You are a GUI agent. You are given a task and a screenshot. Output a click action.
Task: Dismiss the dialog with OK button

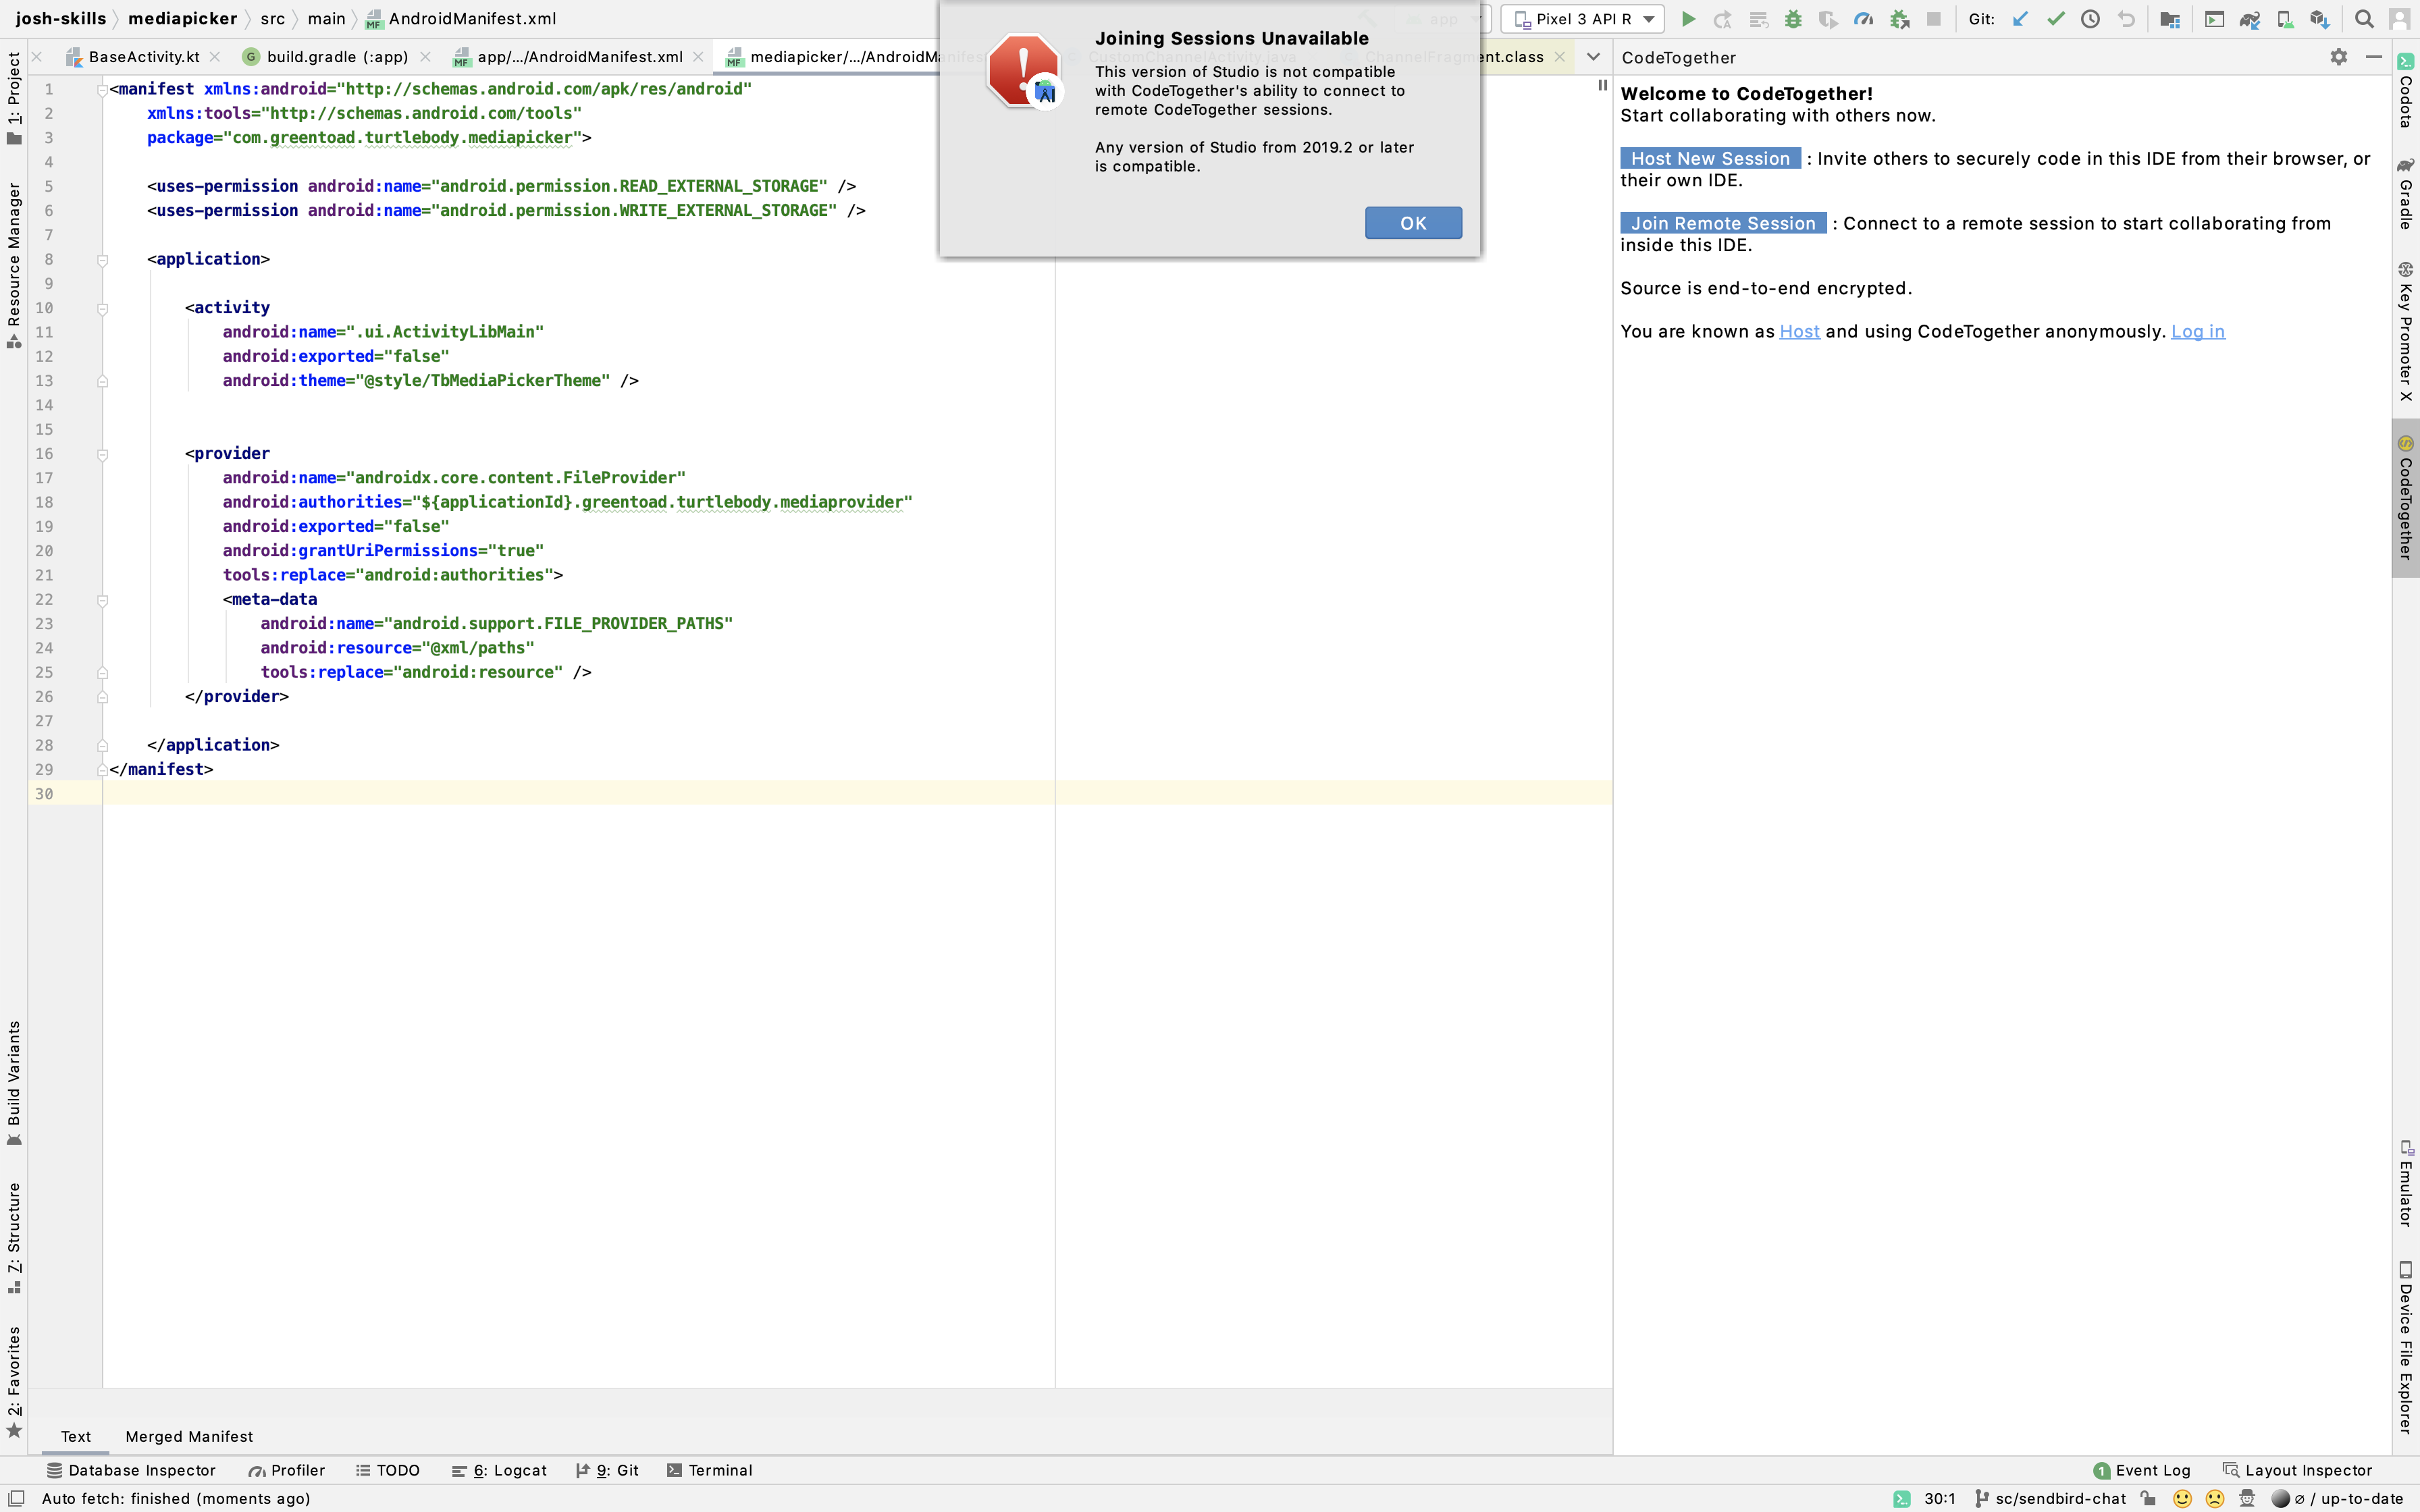point(1413,223)
